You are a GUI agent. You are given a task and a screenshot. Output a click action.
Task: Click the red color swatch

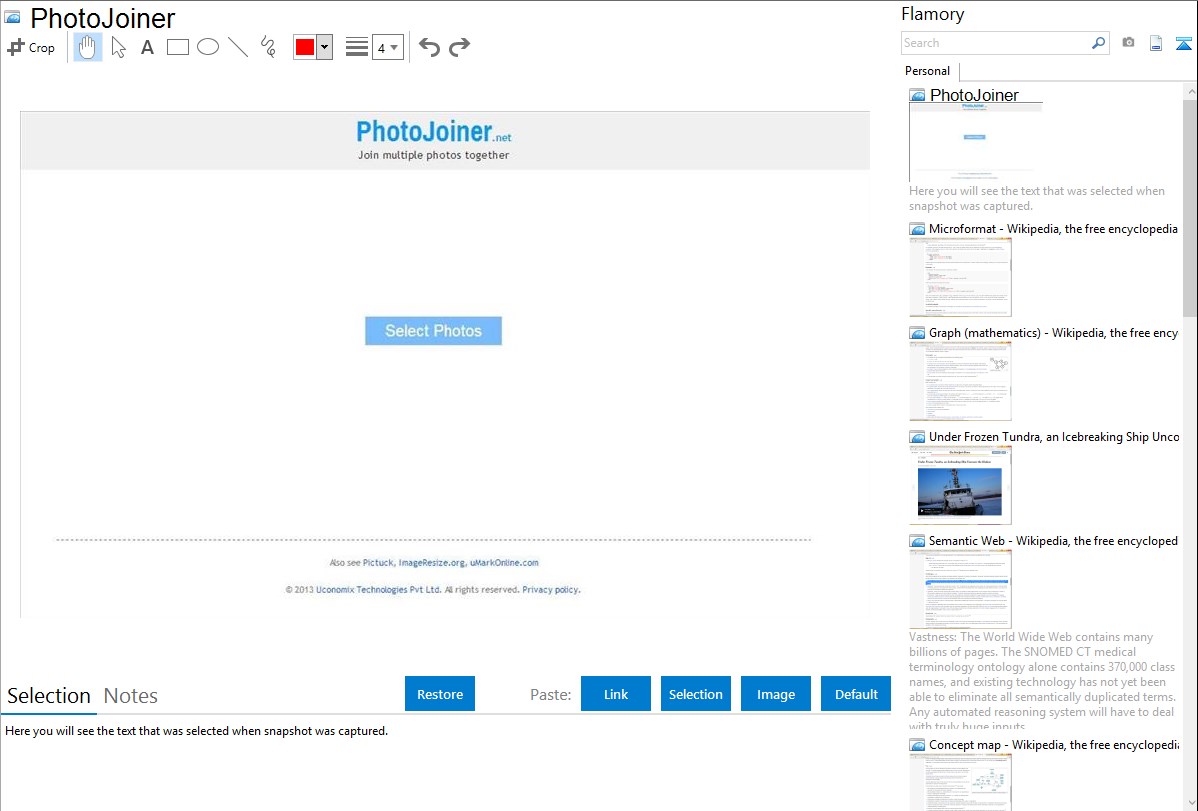[305, 47]
